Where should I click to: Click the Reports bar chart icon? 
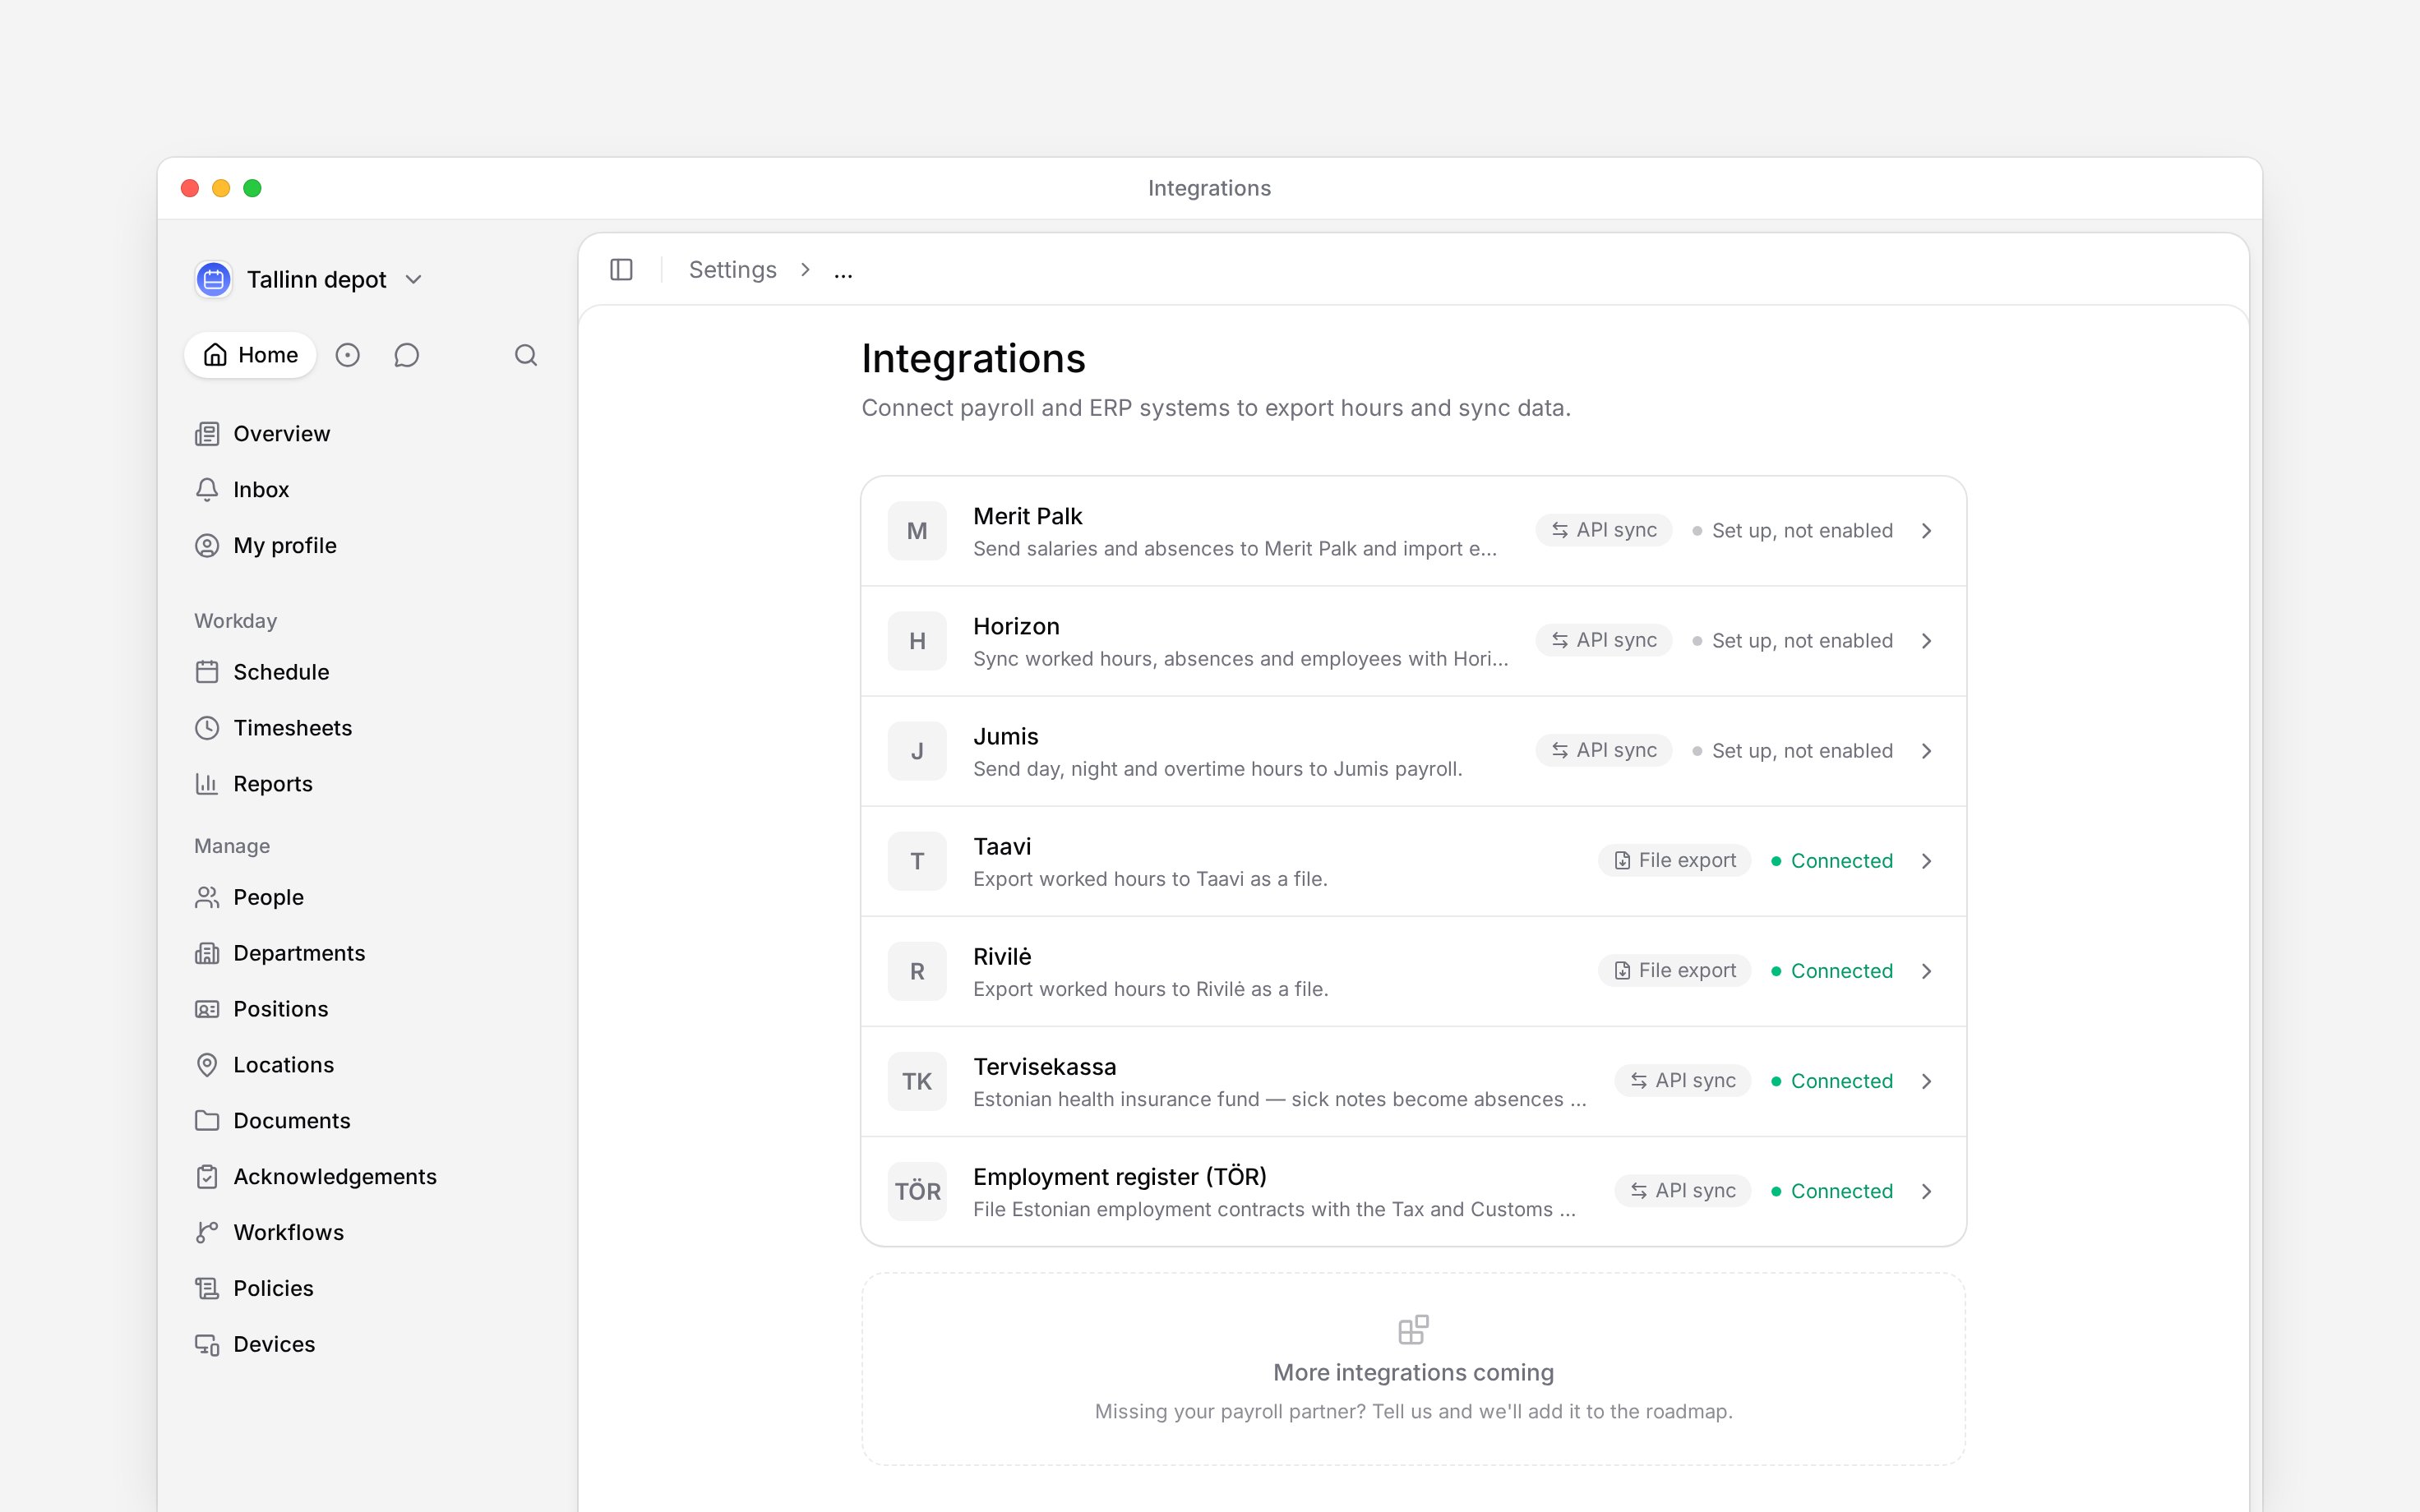point(207,784)
